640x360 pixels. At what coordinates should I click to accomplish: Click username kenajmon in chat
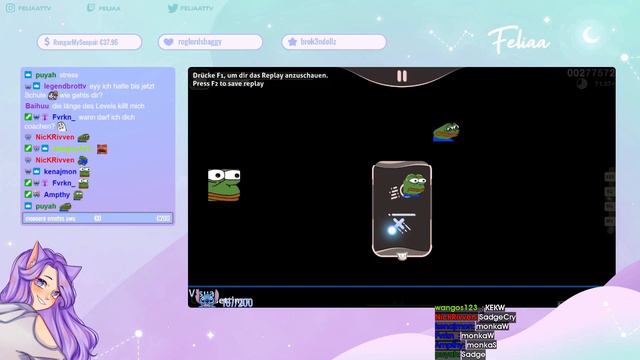point(60,172)
